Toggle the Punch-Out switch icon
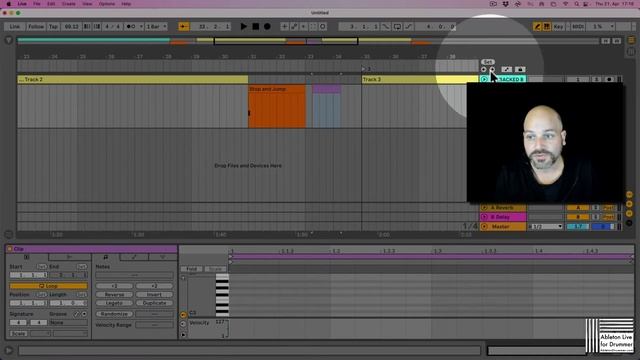The image size is (640, 360). 408,27
